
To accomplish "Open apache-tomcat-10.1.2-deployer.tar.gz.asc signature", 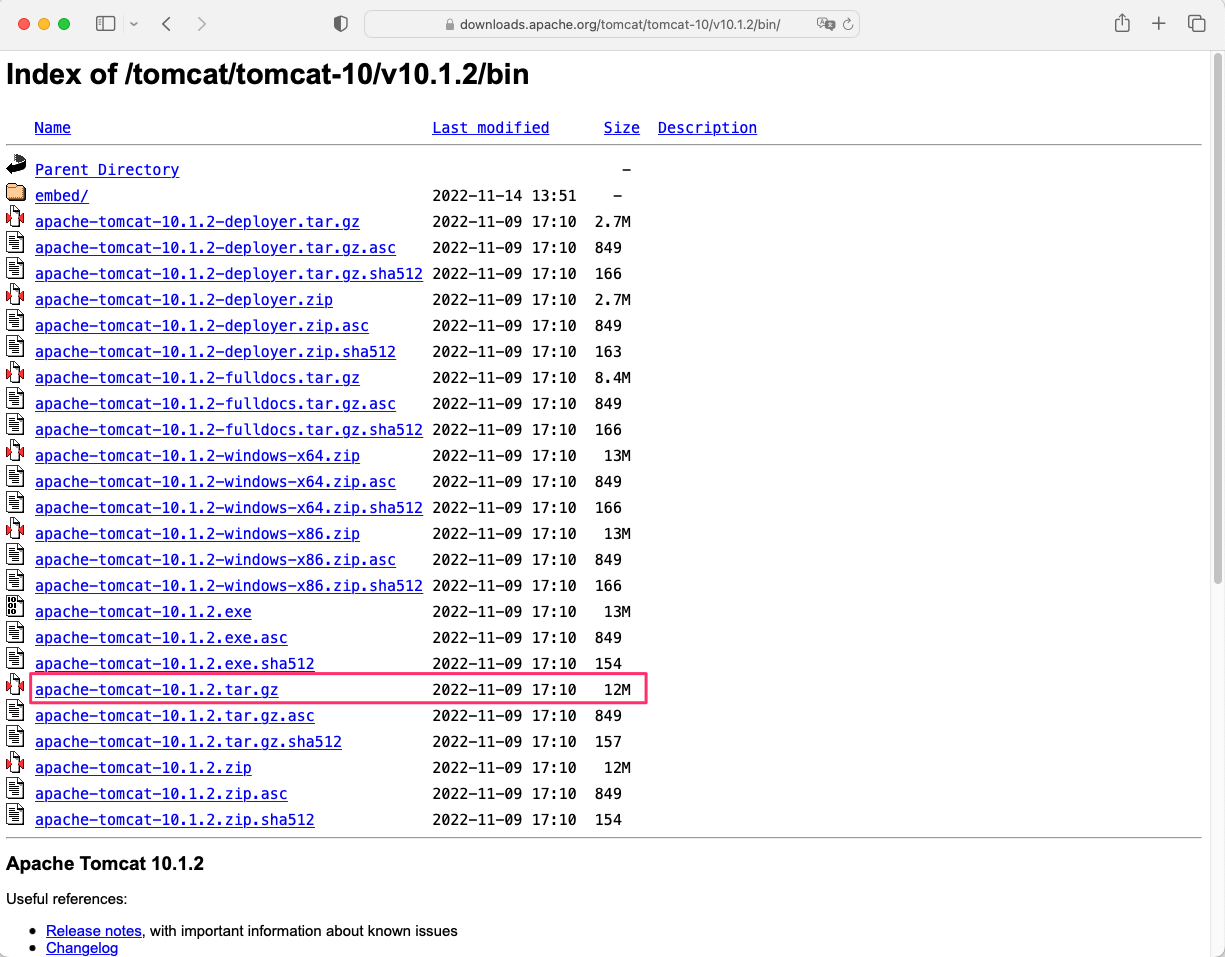I will click(x=215, y=248).
